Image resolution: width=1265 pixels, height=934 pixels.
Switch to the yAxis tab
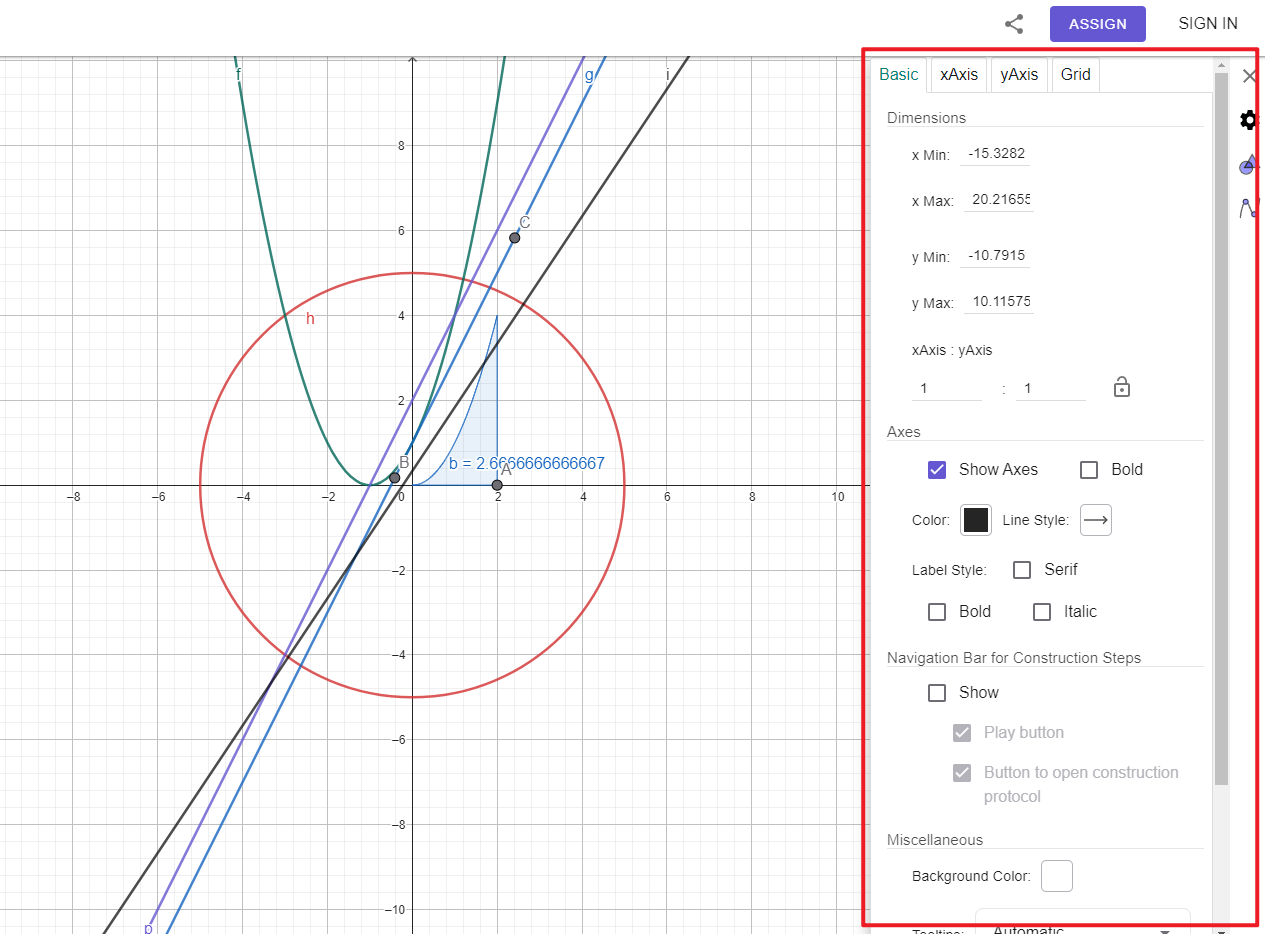click(1019, 75)
